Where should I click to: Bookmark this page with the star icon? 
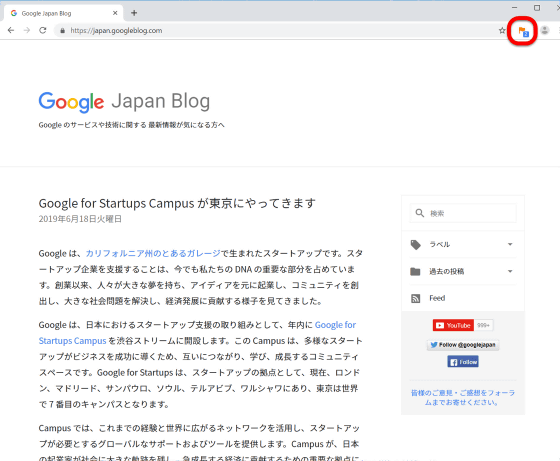coord(502,31)
